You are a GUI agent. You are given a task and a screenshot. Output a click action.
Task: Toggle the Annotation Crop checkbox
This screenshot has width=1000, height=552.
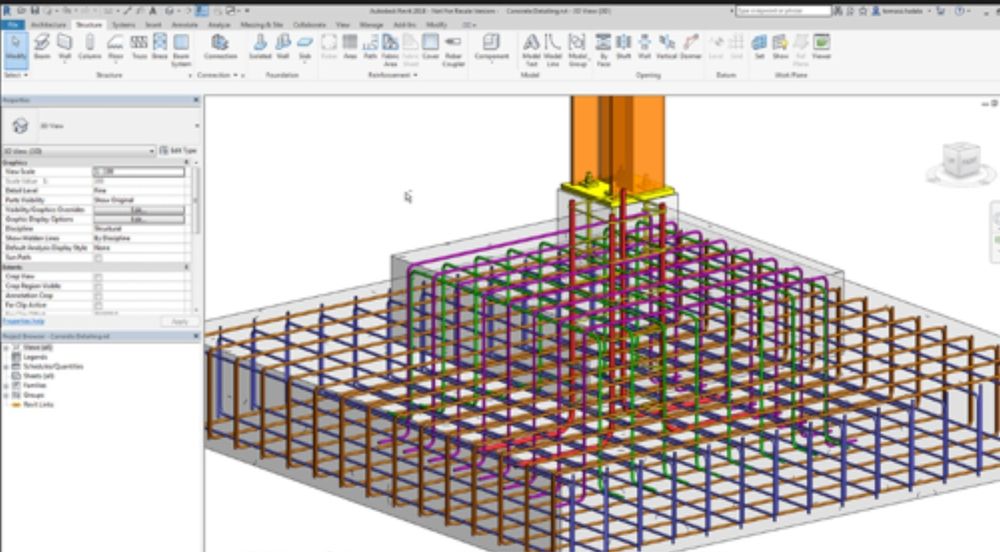point(98,296)
